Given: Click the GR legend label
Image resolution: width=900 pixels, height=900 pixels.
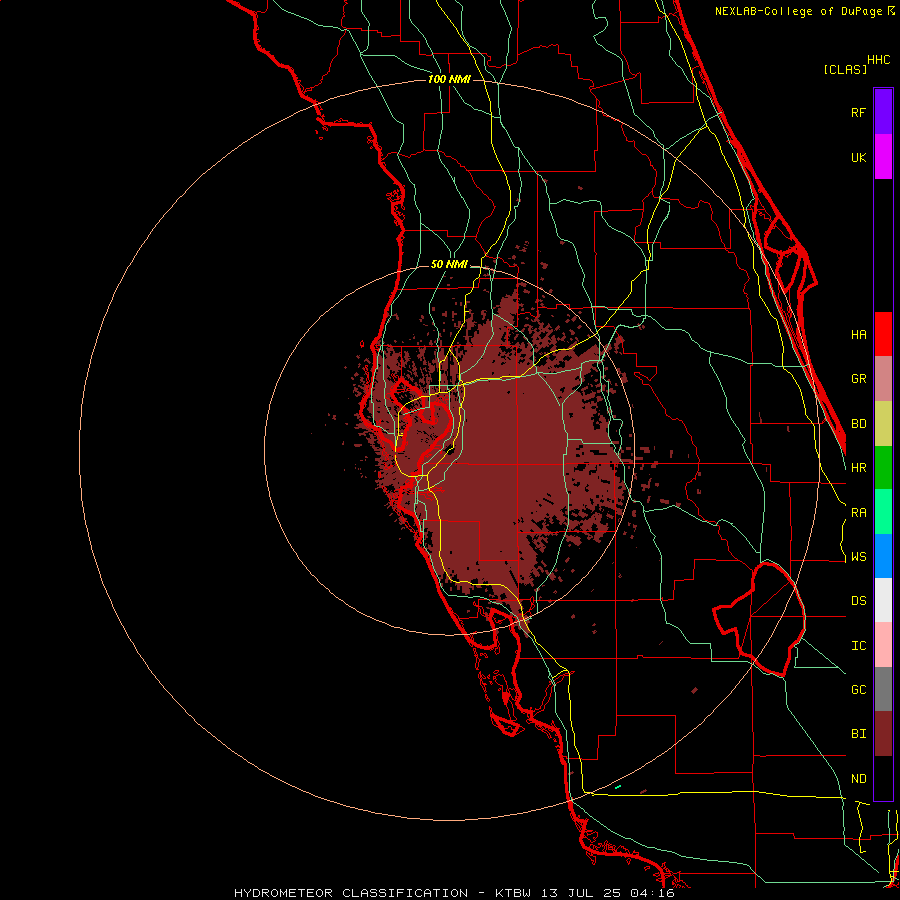Looking at the screenshot, I should click(x=858, y=379).
